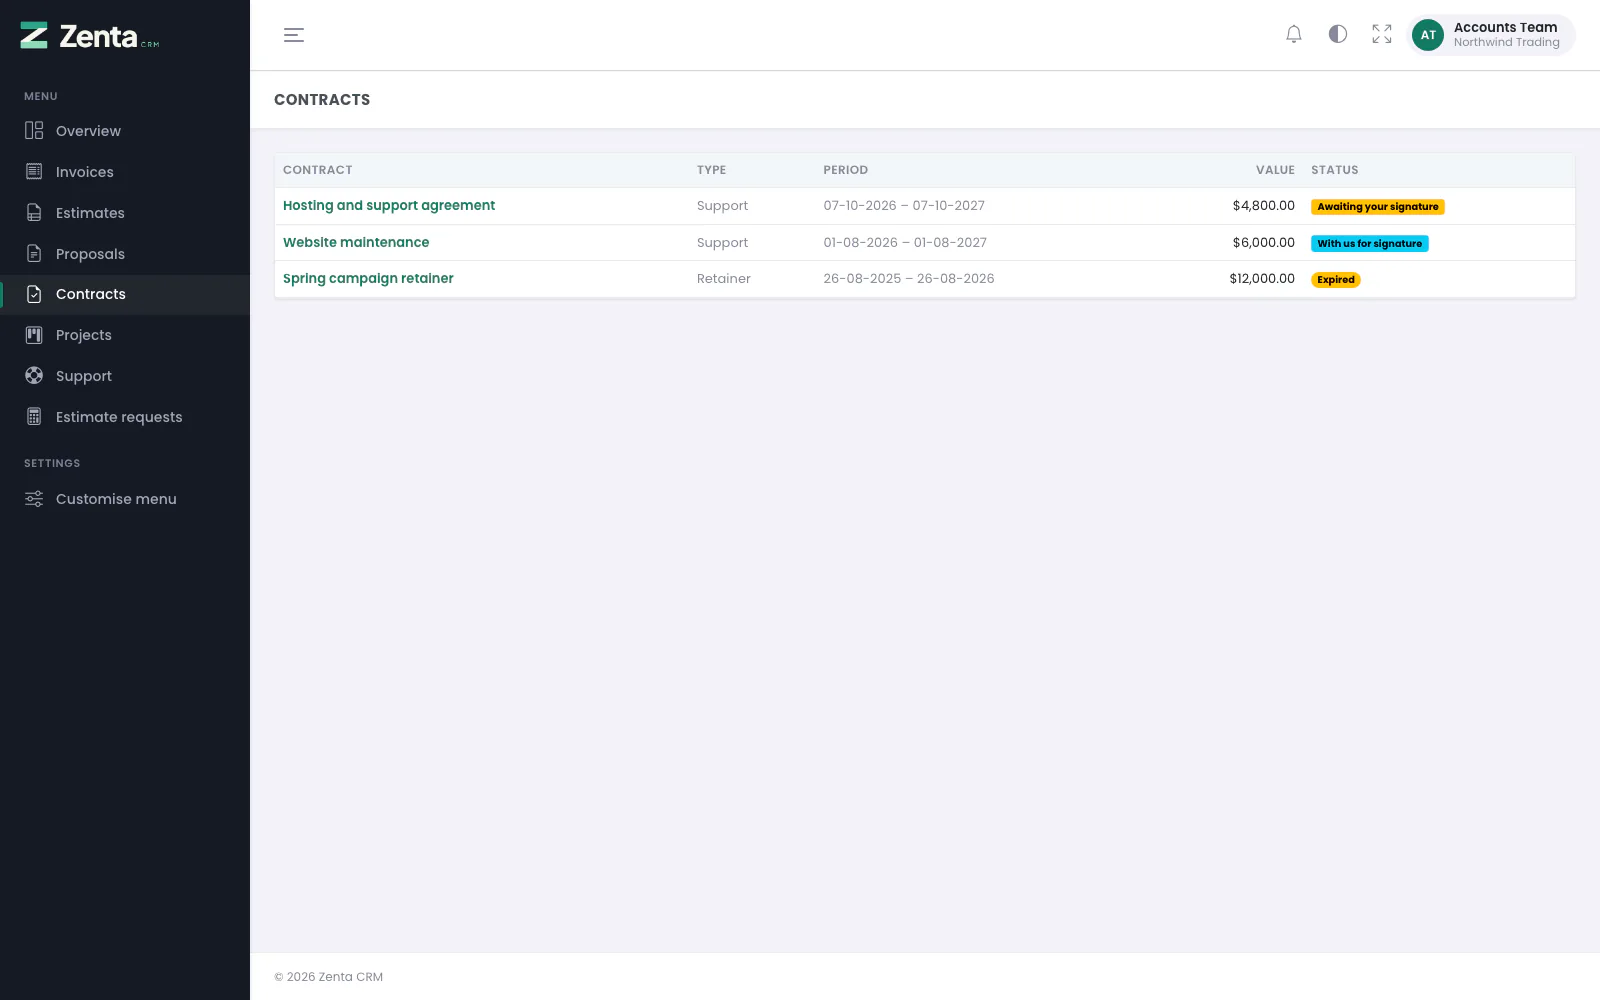Viewport: 1600px width, 1000px height.
Task: Click period 01-08-2026 – 01-08-2027
Action: [905, 243]
